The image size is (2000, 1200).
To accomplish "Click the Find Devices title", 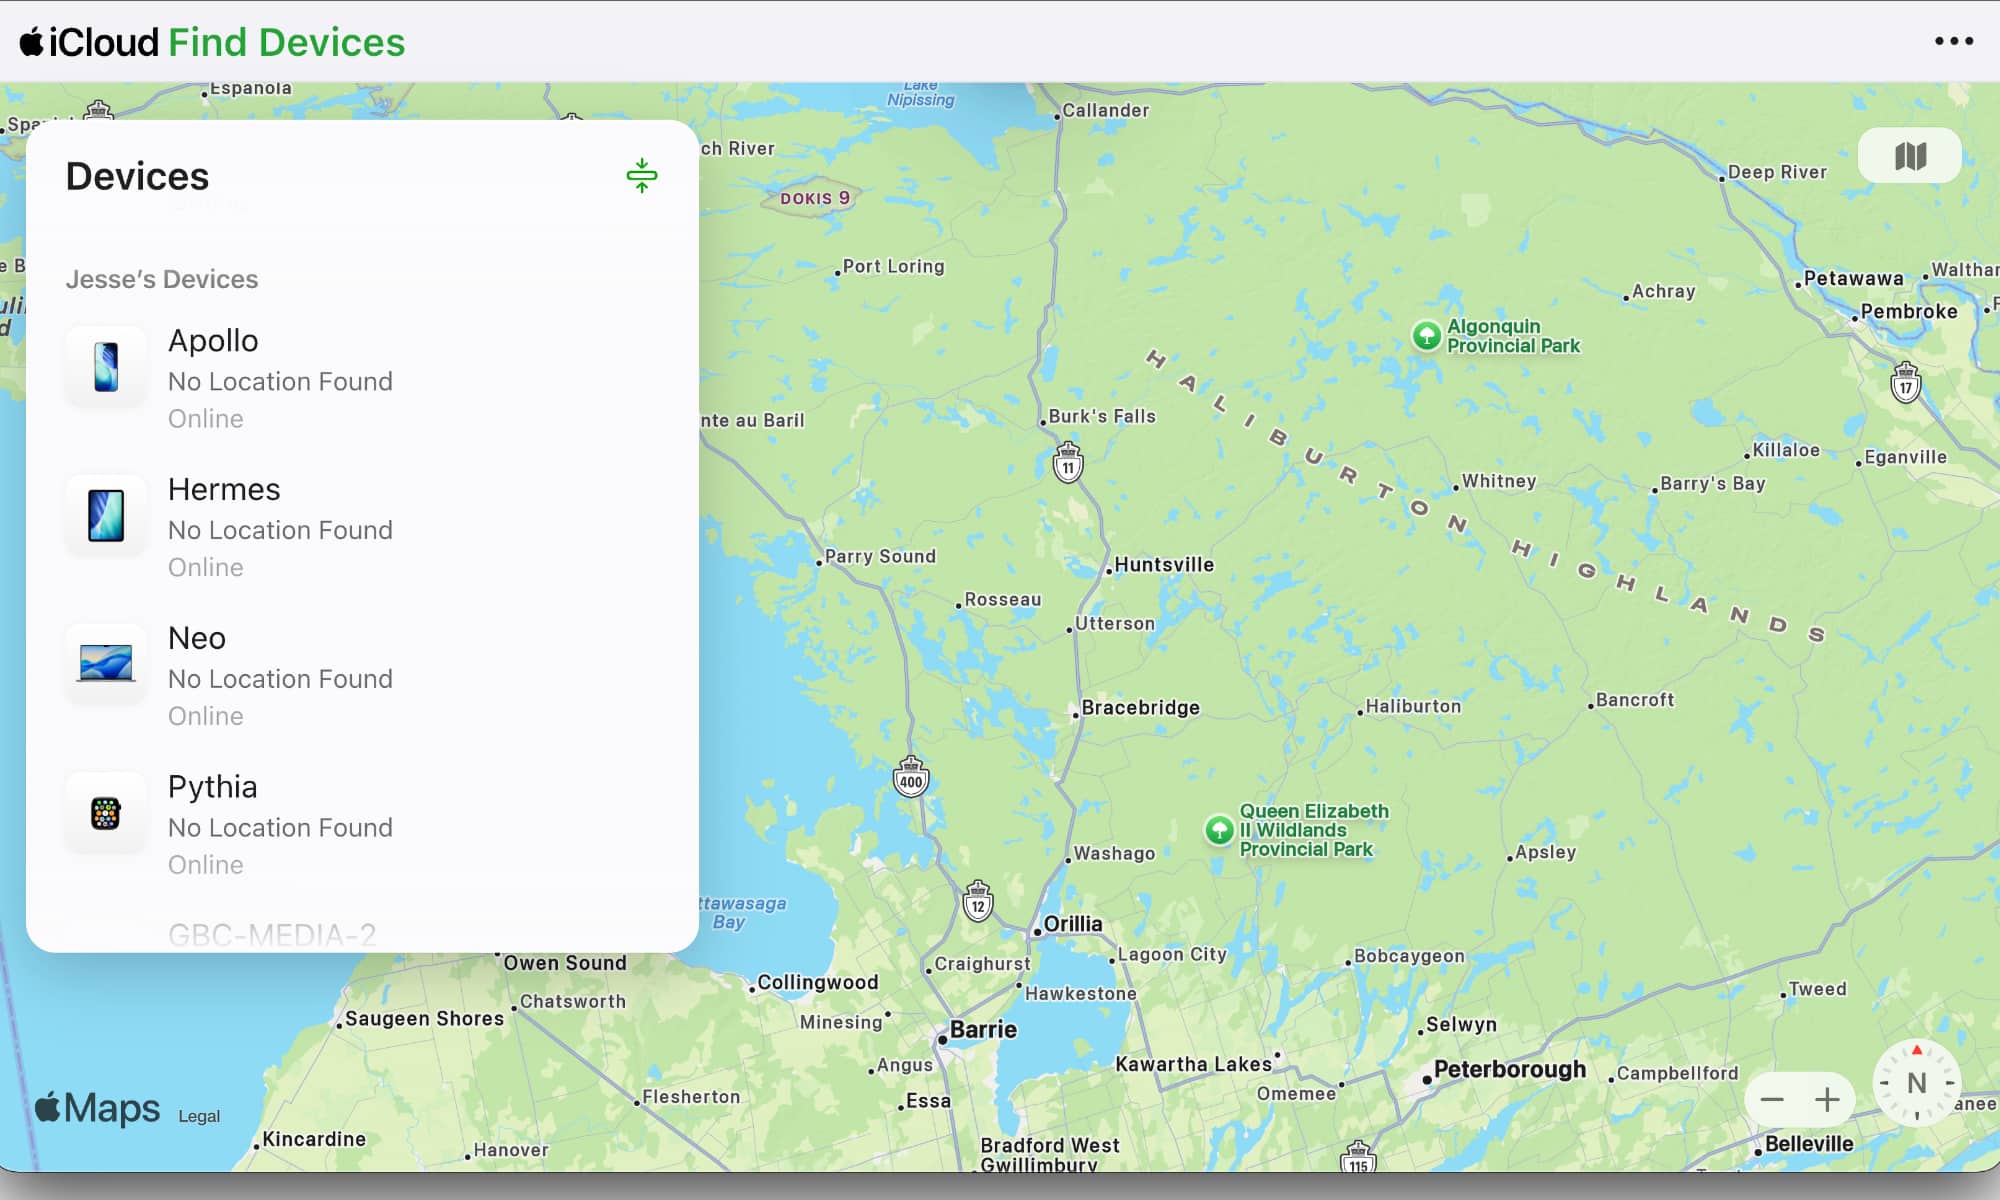I will 287,42.
